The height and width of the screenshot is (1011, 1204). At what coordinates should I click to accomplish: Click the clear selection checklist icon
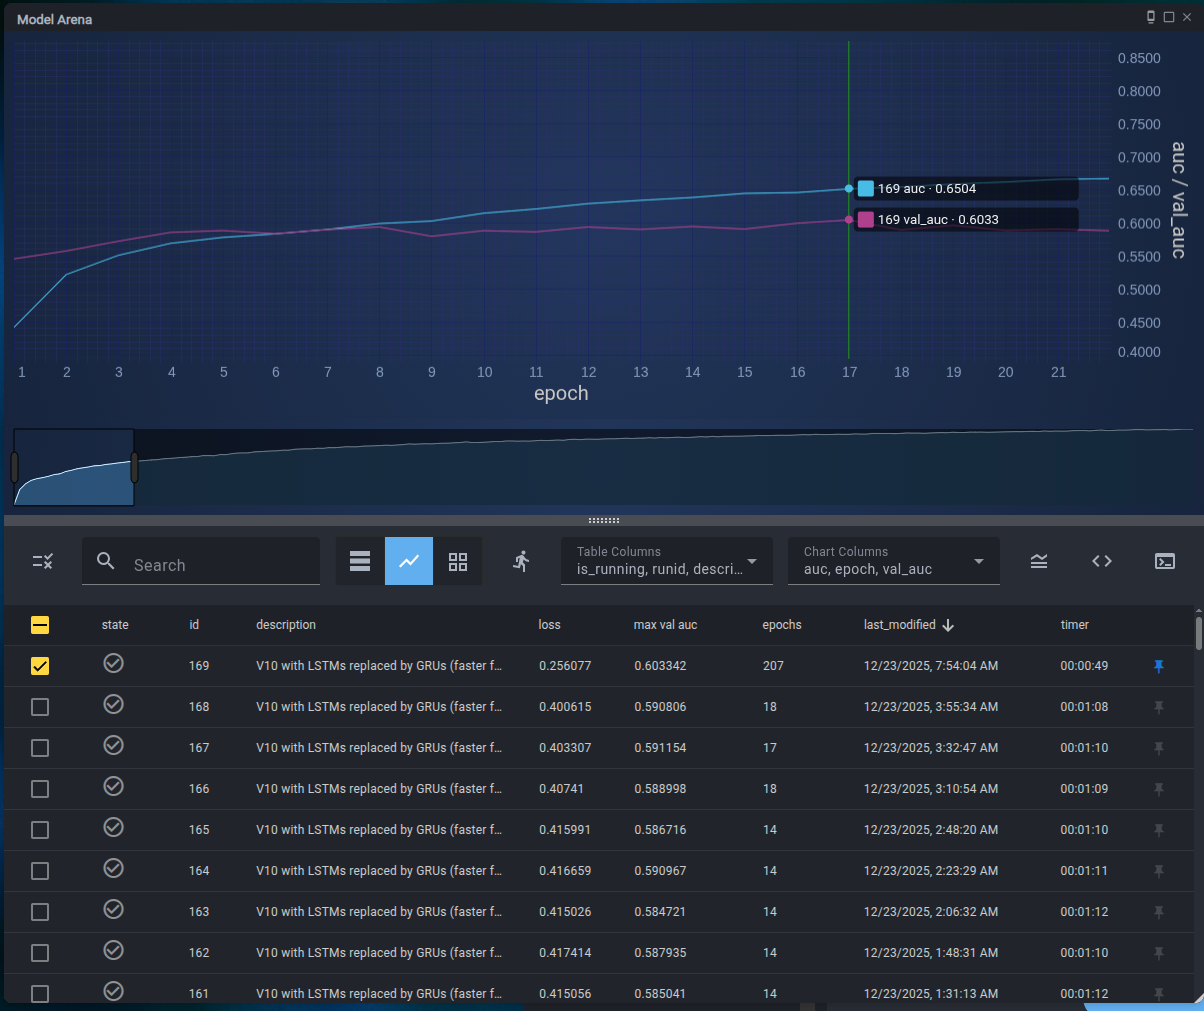click(42, 561)
